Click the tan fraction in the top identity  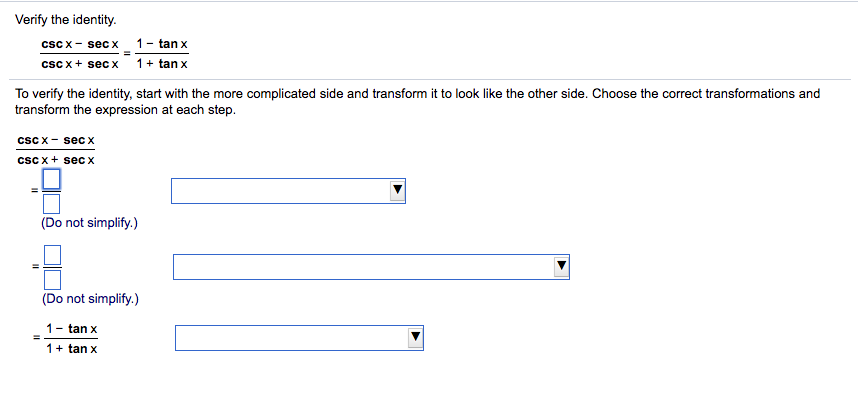pos(162,54)
